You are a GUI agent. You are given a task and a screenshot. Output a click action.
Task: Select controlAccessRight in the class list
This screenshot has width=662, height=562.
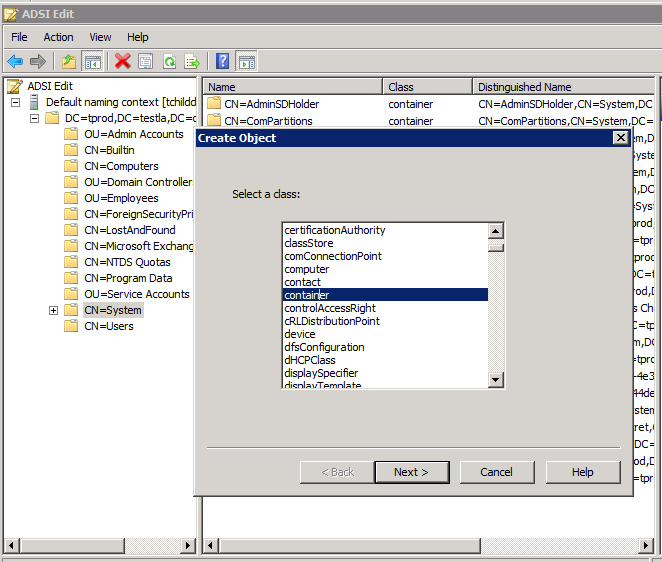pyautogui.click(x=385, y=308)
